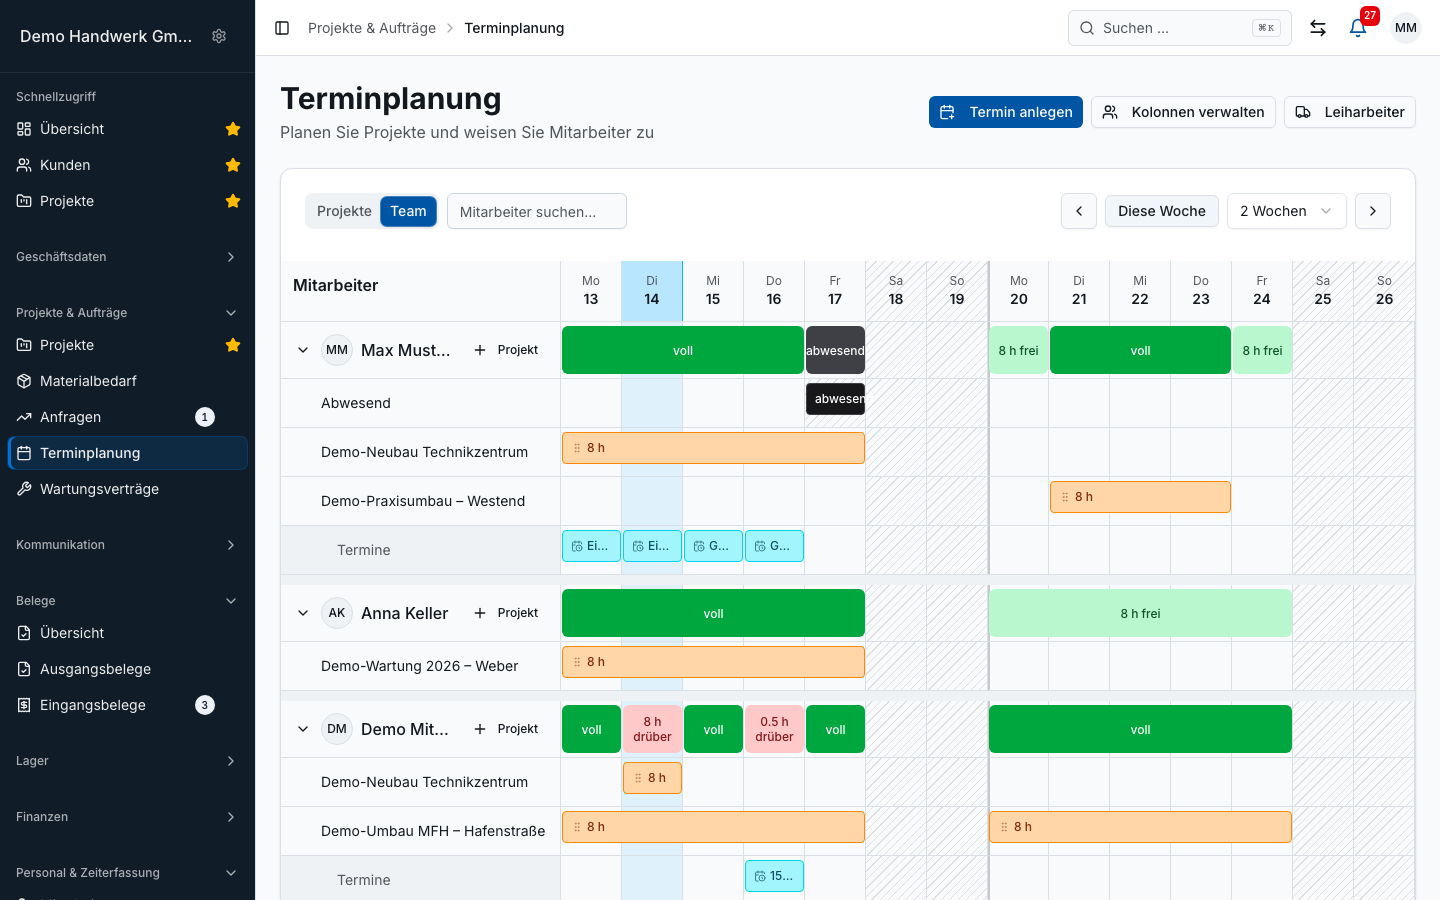This screenshot has height=900, width=1440.
Task: Click Demo Mitarbeiter's Technikzentrum 8 h block
Action: coord(652,778)
